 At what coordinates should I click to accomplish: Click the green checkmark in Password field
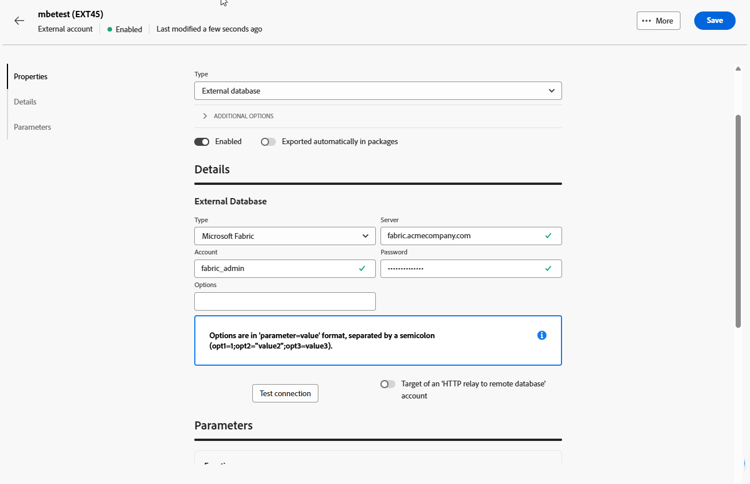click(x=548, y=268)
